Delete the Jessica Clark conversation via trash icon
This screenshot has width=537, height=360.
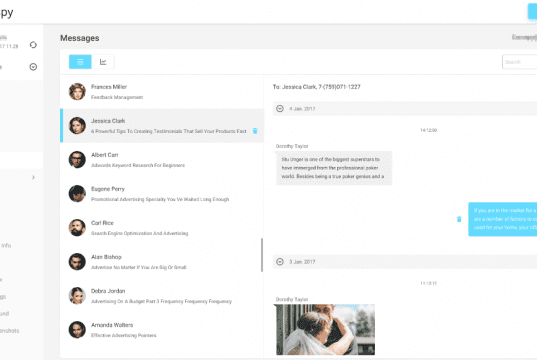[255, 131]
